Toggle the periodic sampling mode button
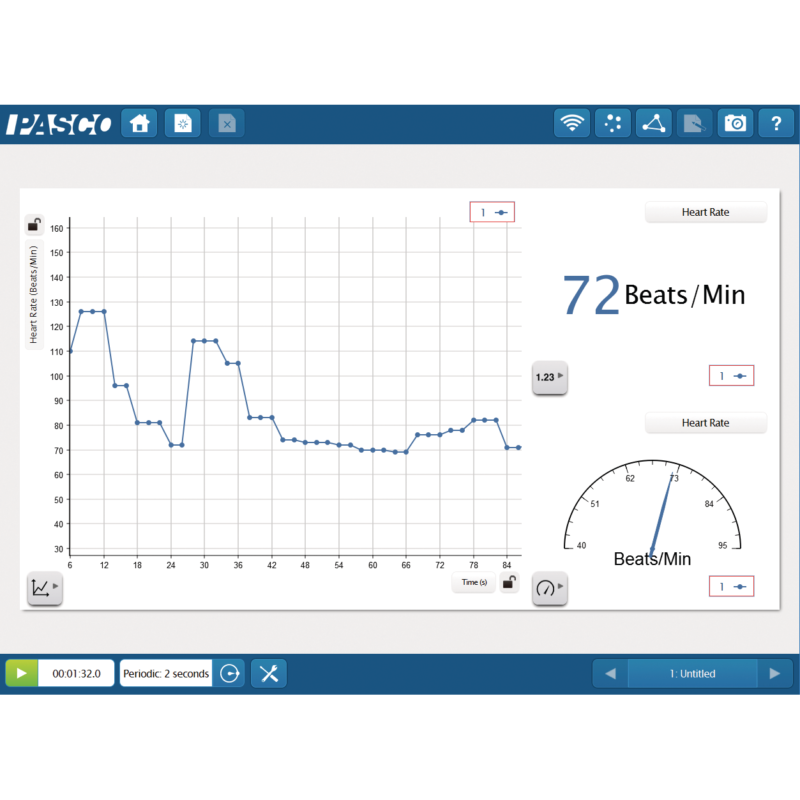 (229, 673)
